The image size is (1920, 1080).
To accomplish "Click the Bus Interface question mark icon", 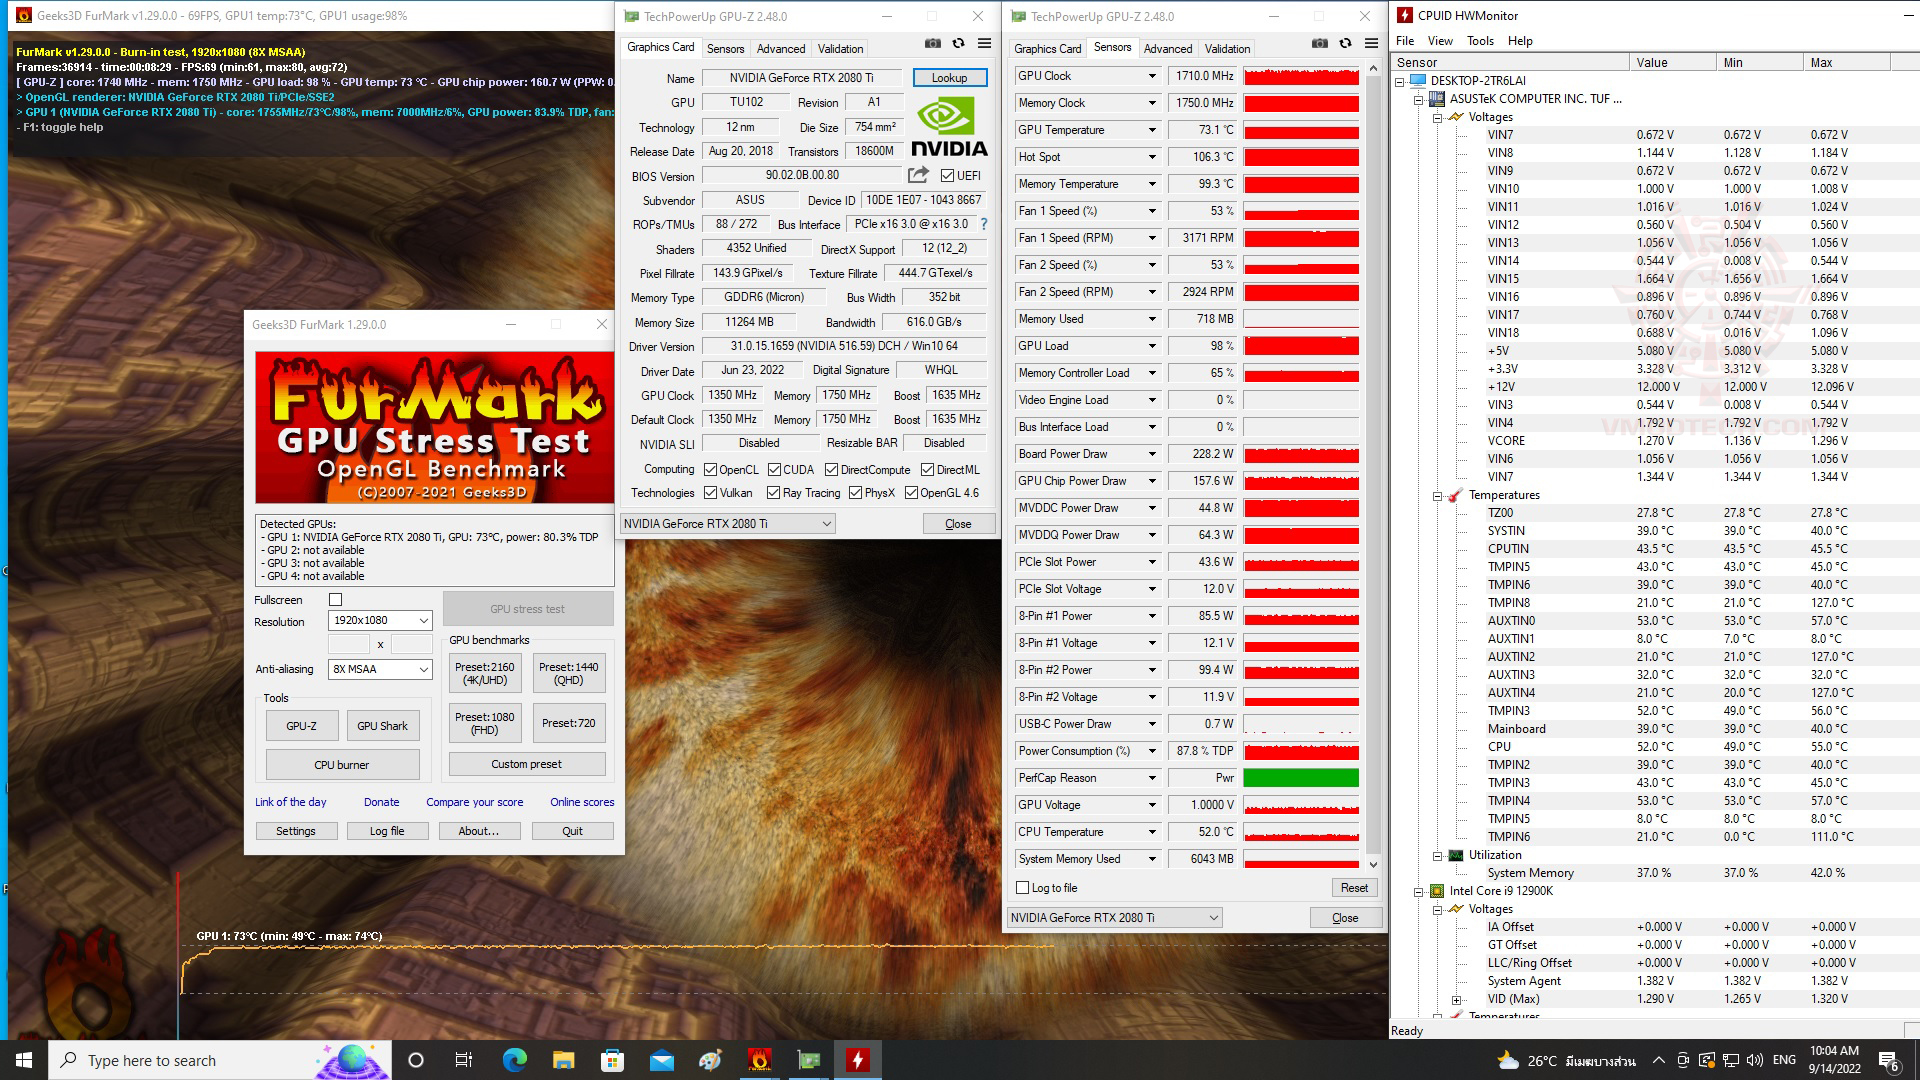I will (983, 224).
